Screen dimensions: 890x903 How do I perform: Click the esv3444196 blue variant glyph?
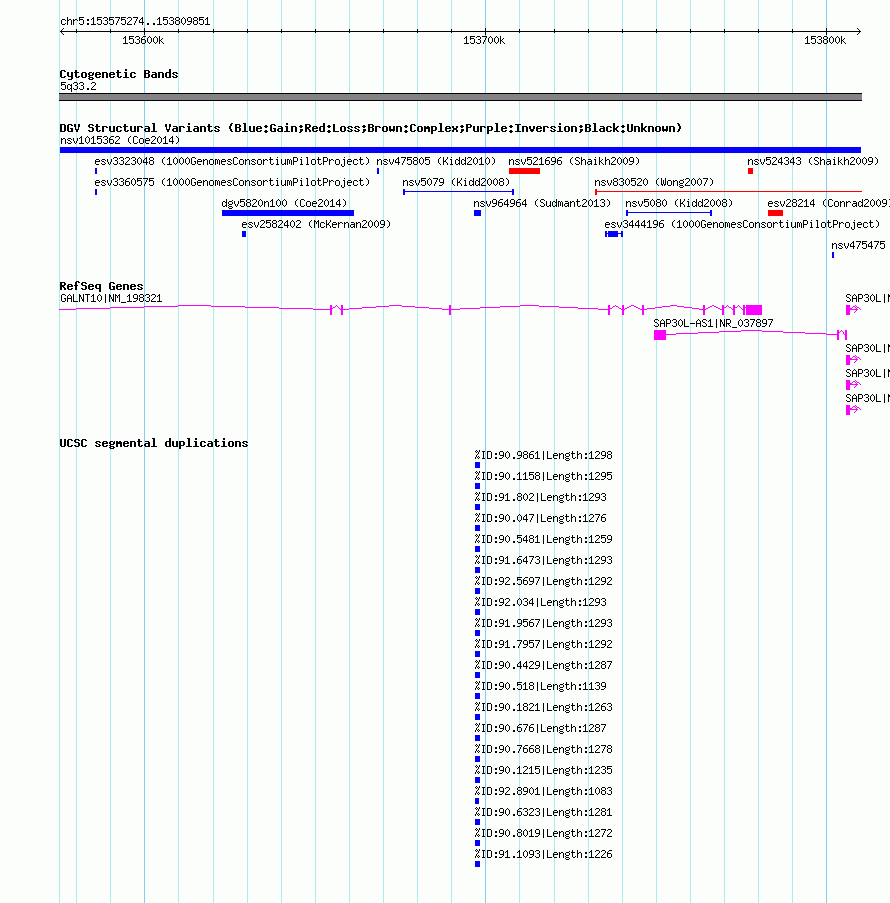click(x=614, y=234)
